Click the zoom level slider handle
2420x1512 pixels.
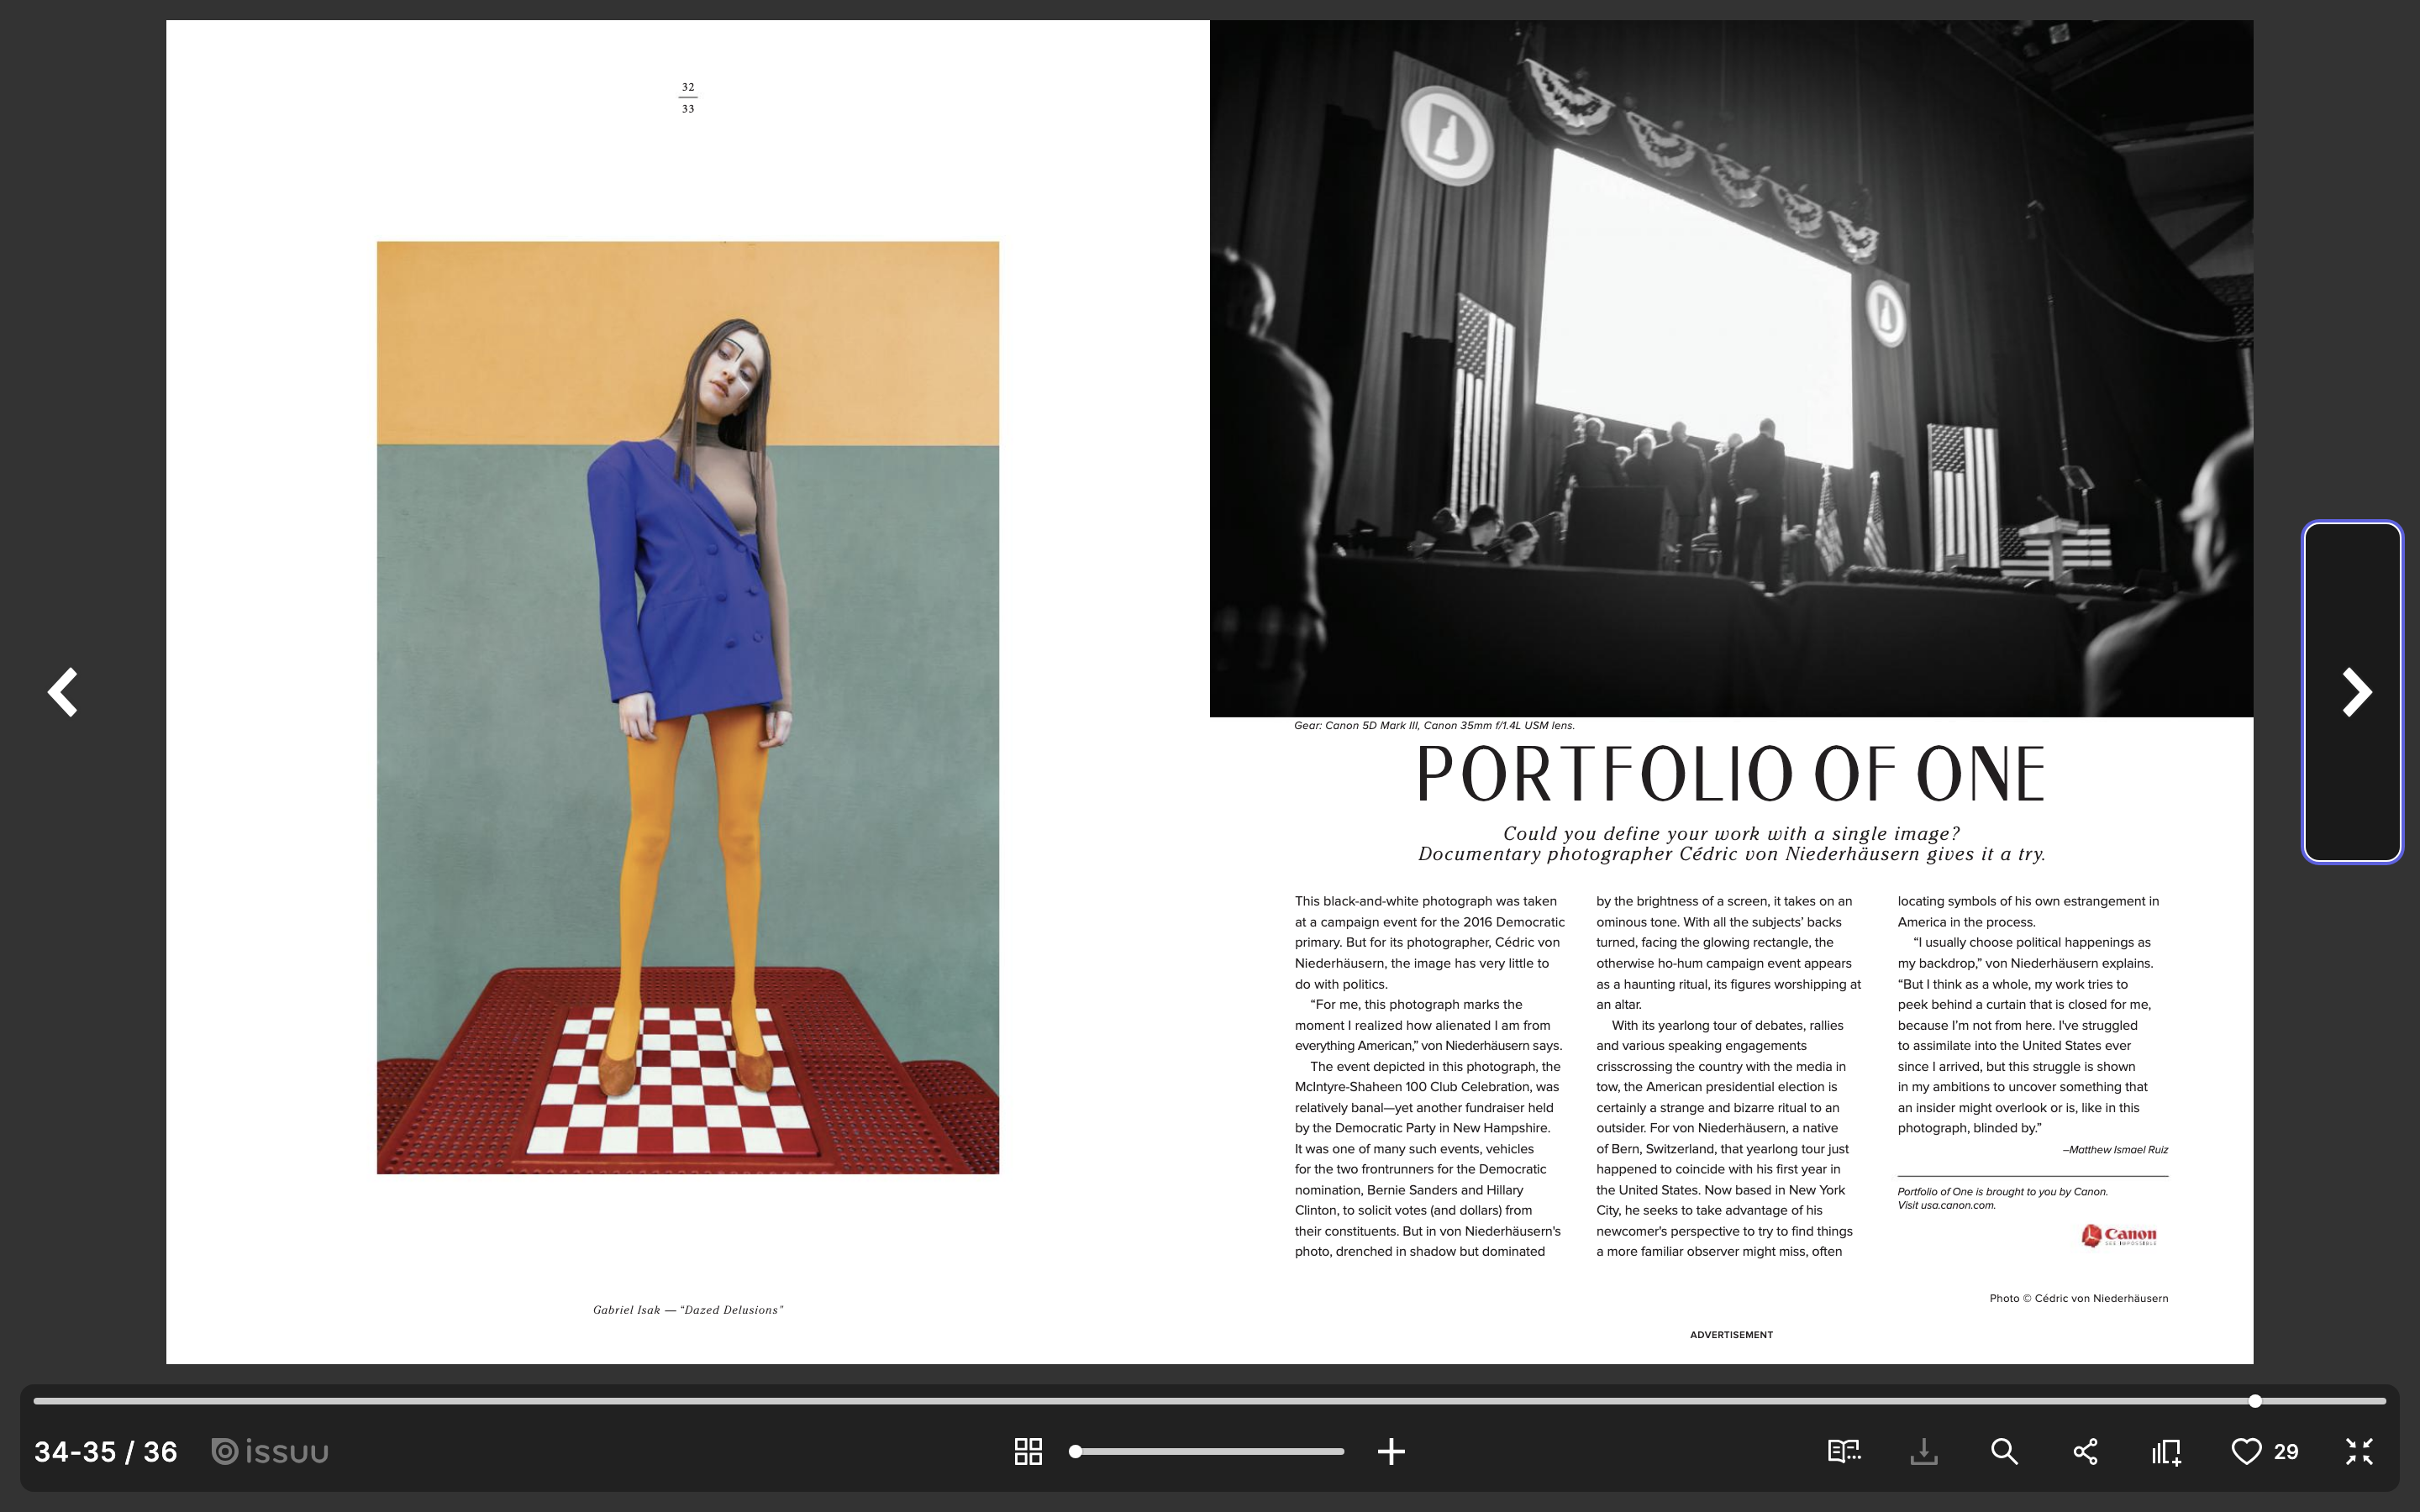point(1075,1451)
